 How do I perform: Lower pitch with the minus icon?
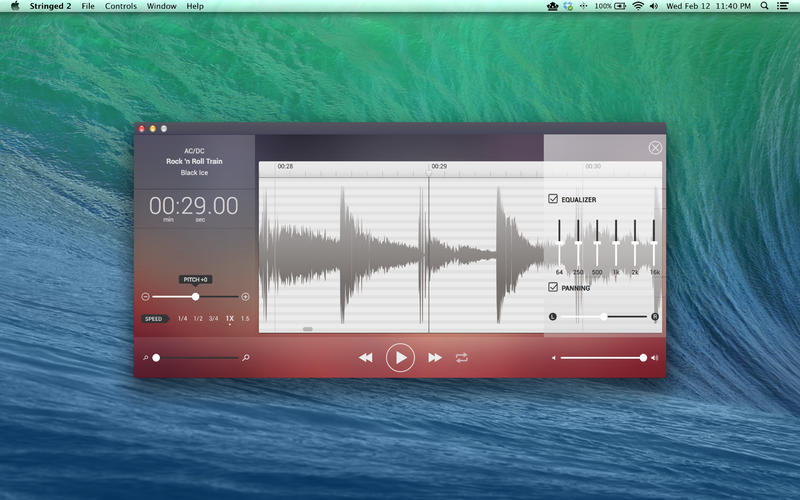pyautogui.click(x=145, y=296)
